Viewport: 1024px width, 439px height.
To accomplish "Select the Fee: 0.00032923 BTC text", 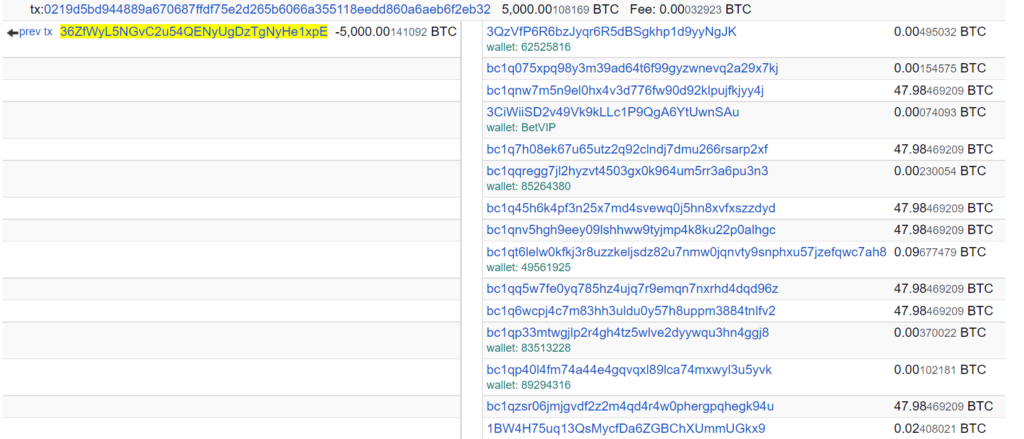I will click(690, 10).
